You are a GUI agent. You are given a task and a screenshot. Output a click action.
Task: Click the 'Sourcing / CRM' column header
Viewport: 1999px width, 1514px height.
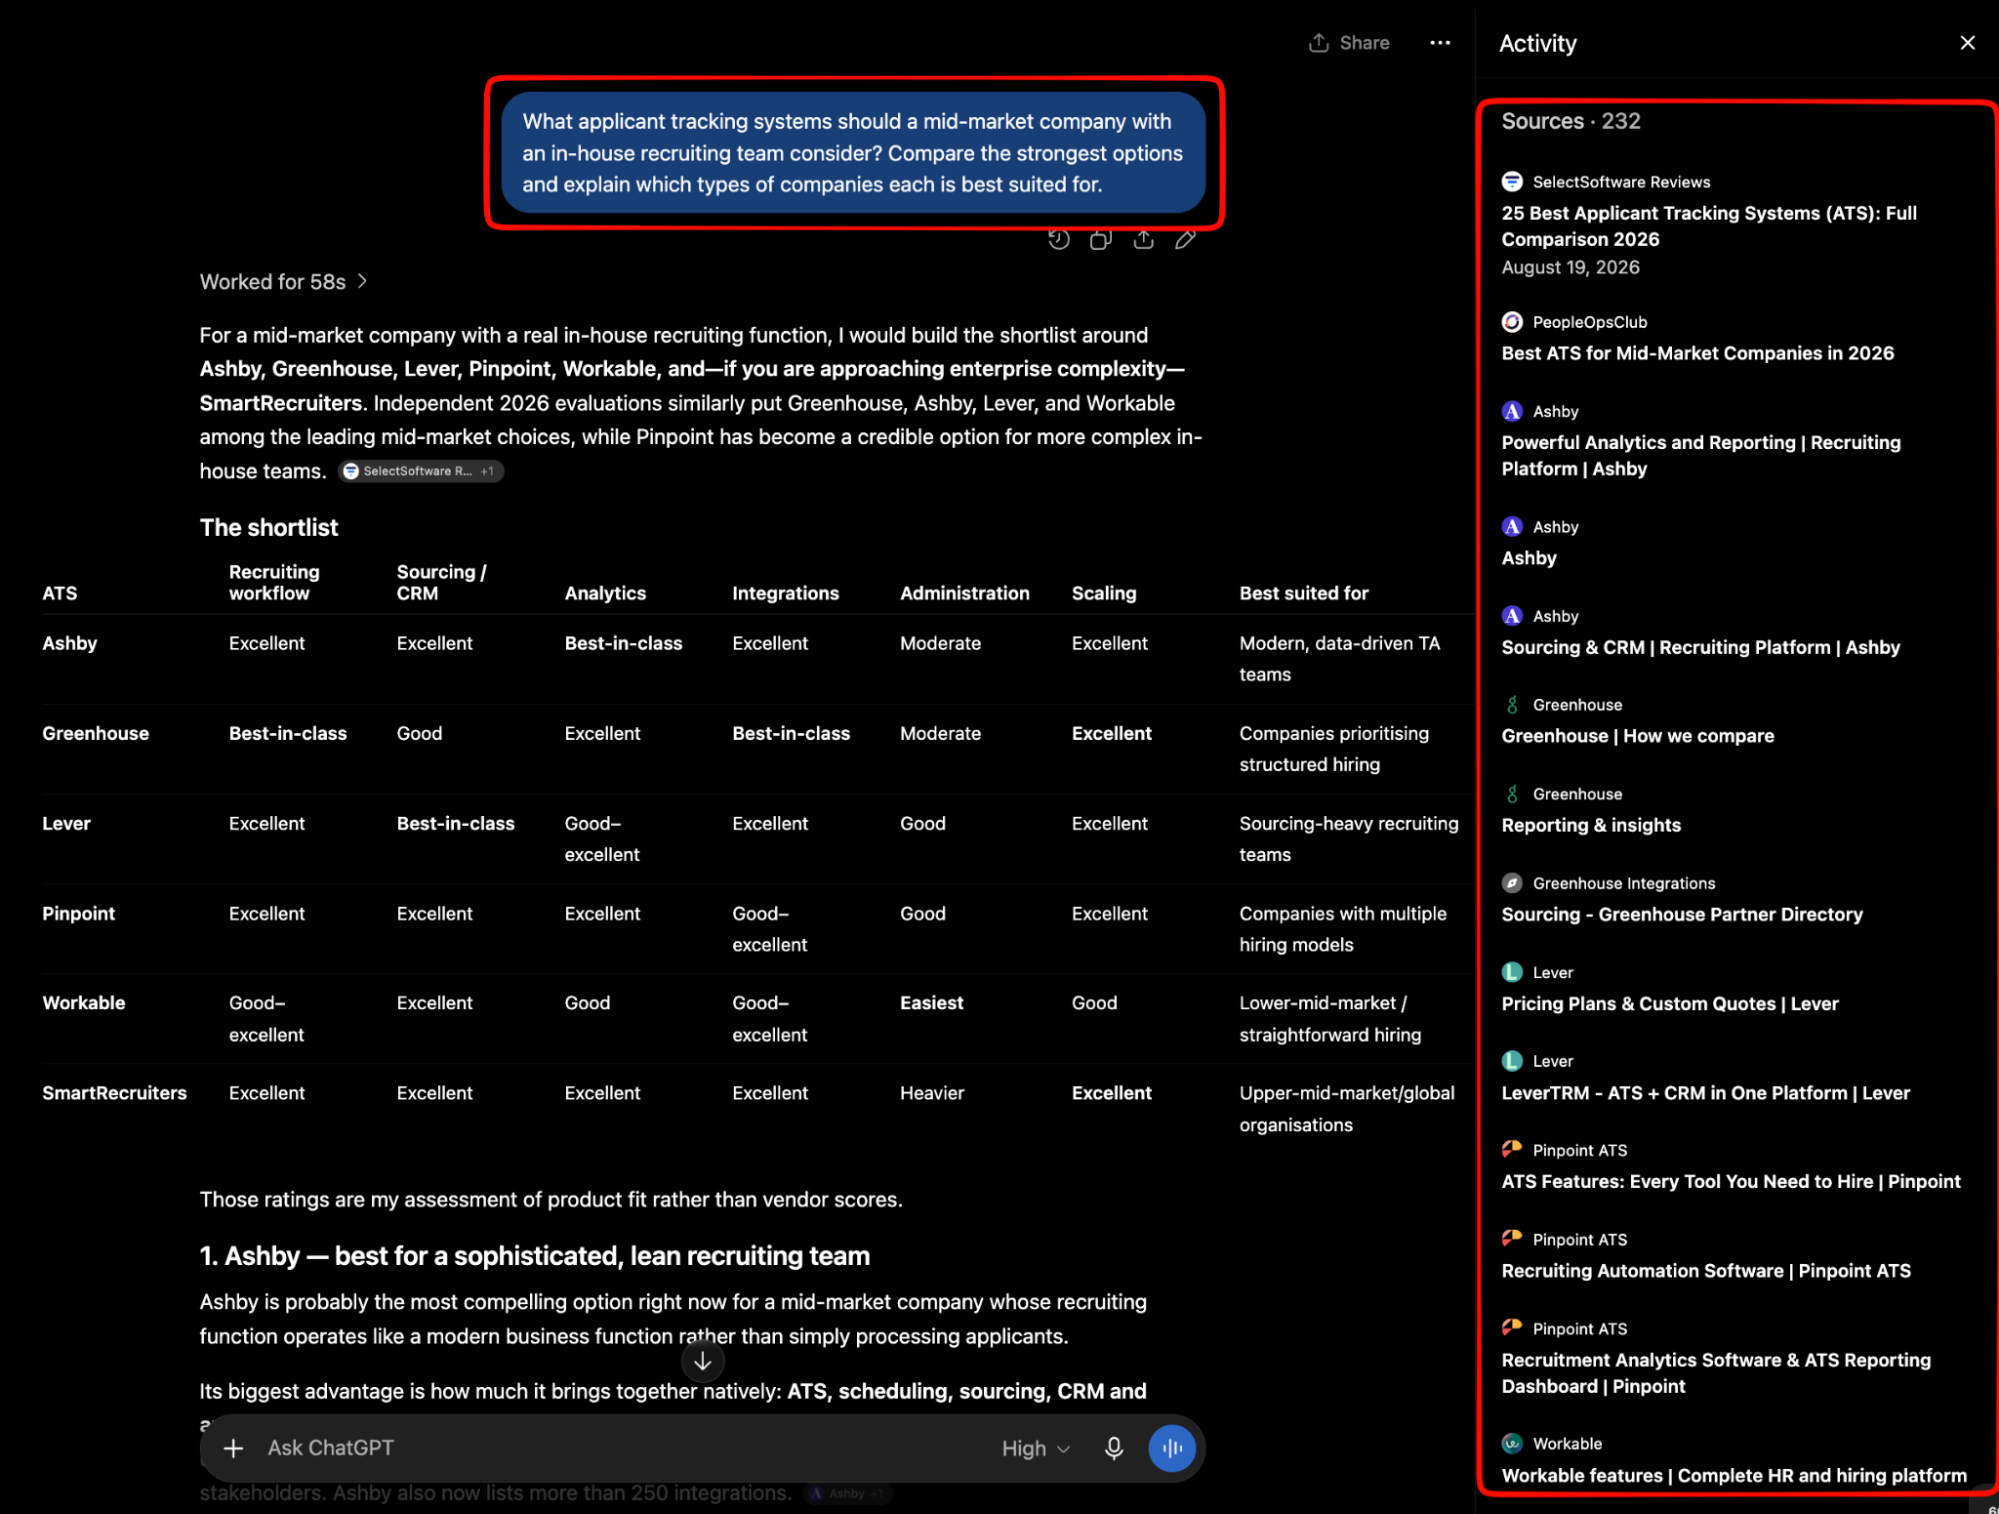(x=441, y=582)
